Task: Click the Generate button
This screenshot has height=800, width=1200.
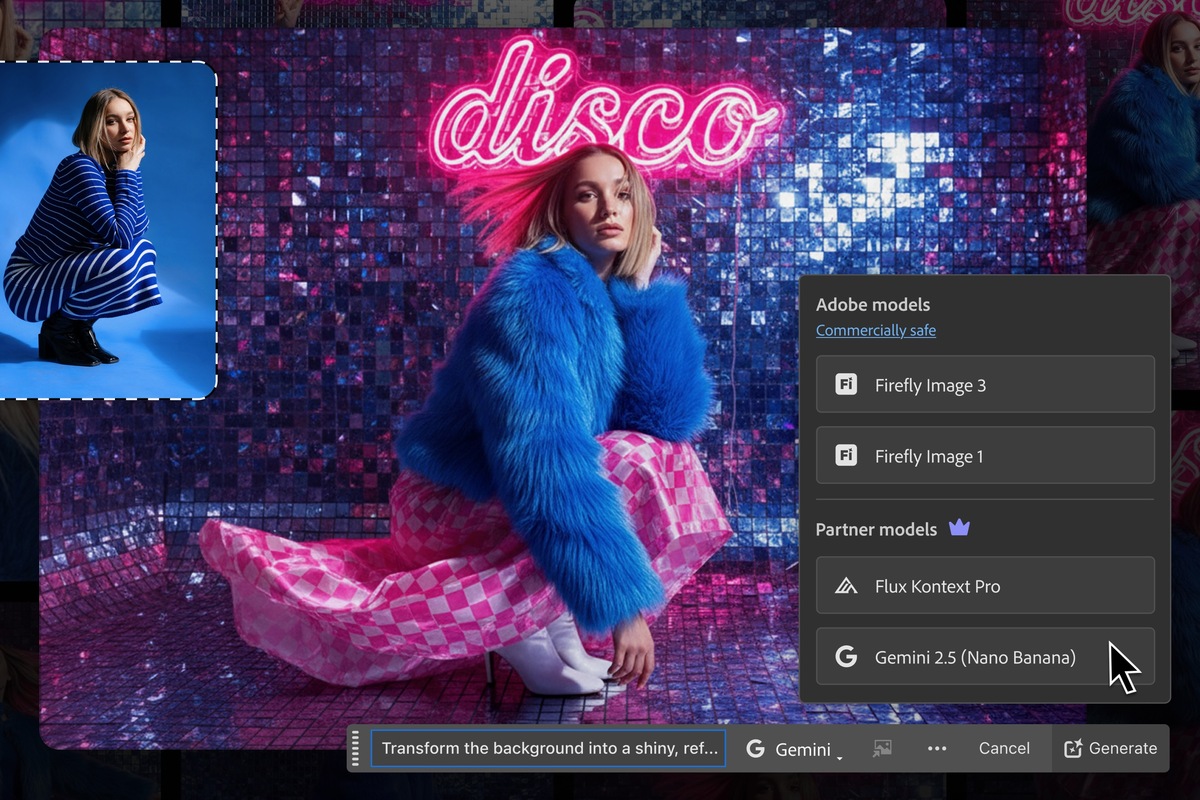Action: click(1110, 748)
